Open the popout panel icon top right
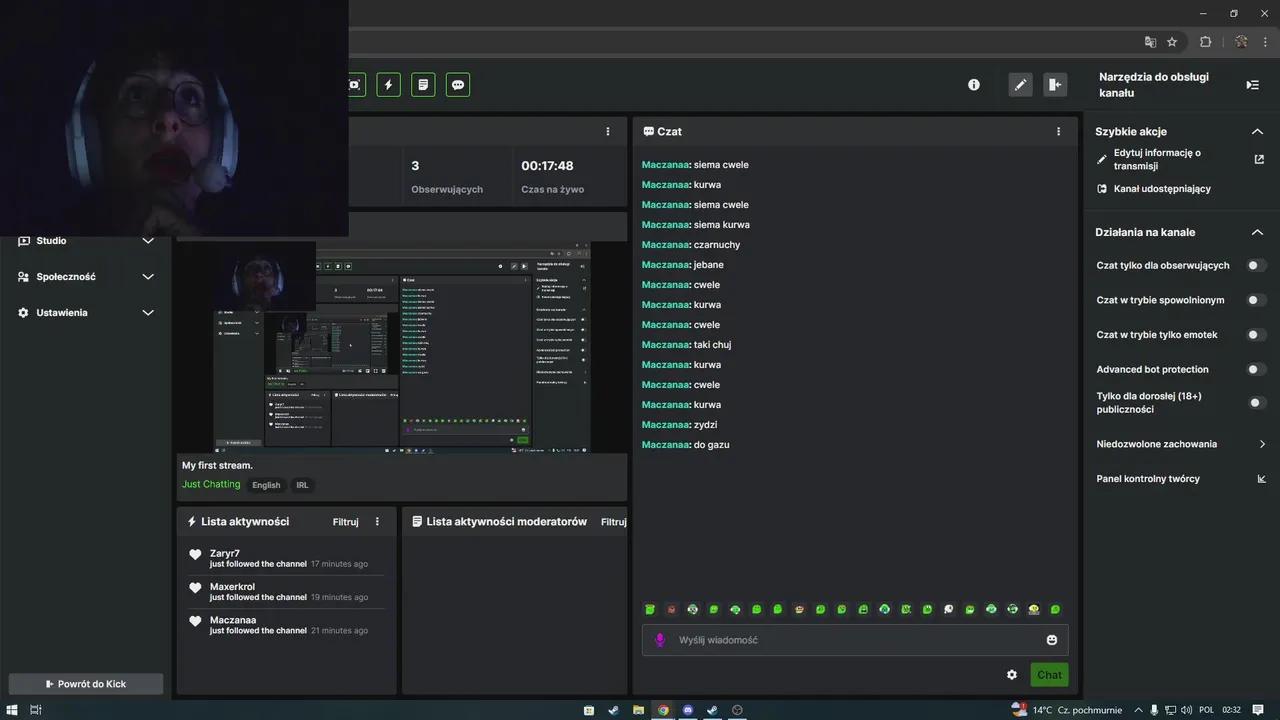 coord(1055,84)
